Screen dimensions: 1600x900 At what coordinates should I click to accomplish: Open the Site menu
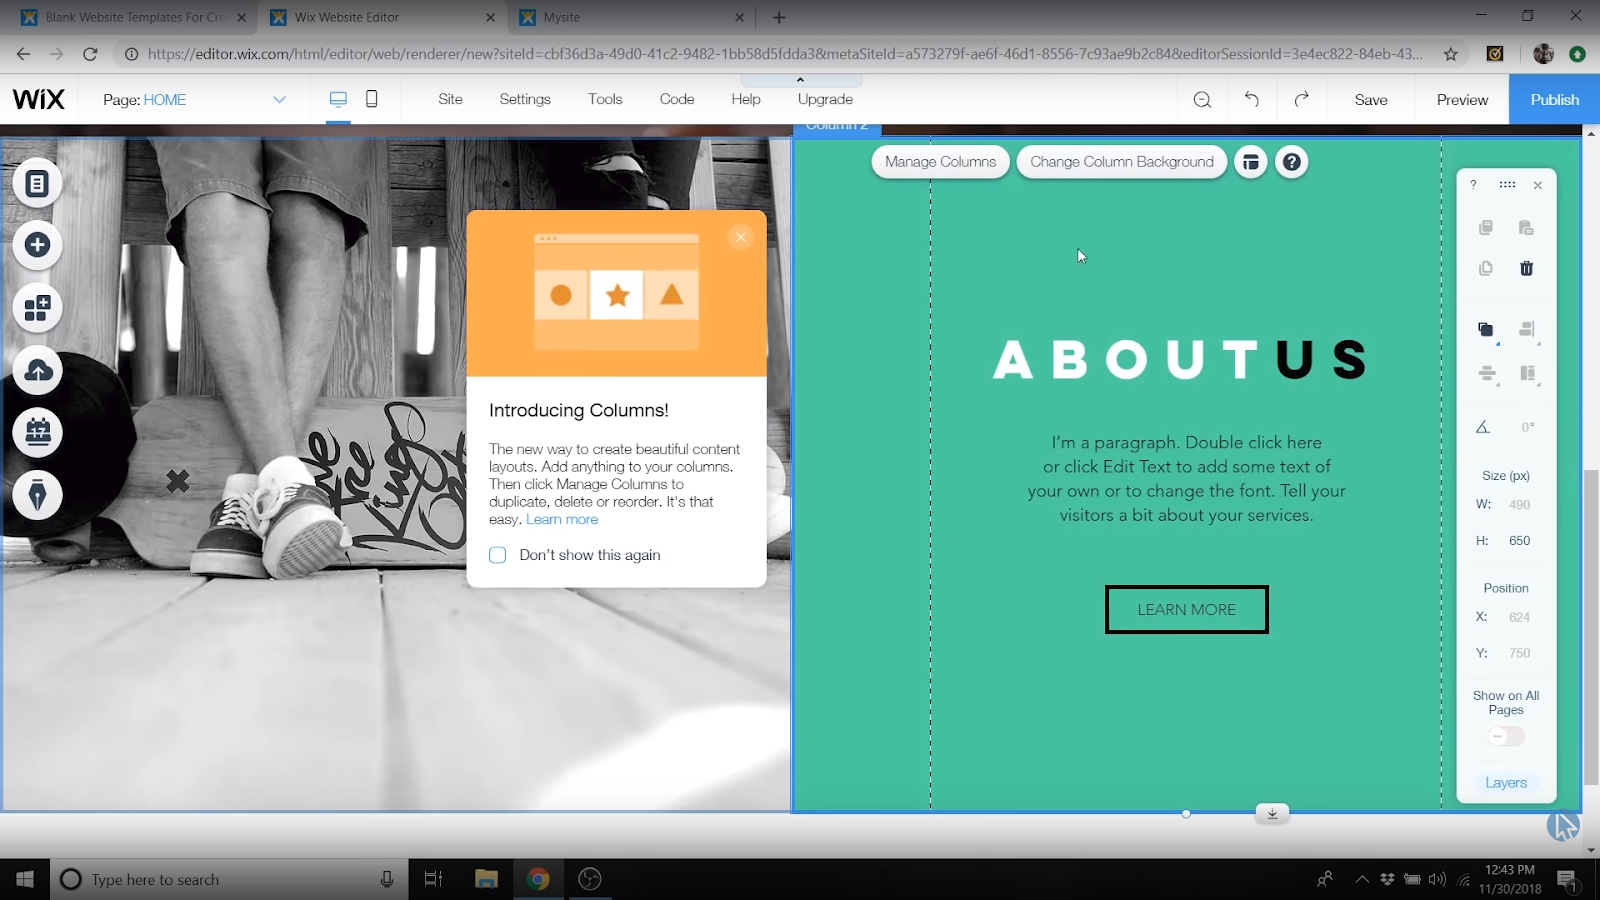coord(450,99)
